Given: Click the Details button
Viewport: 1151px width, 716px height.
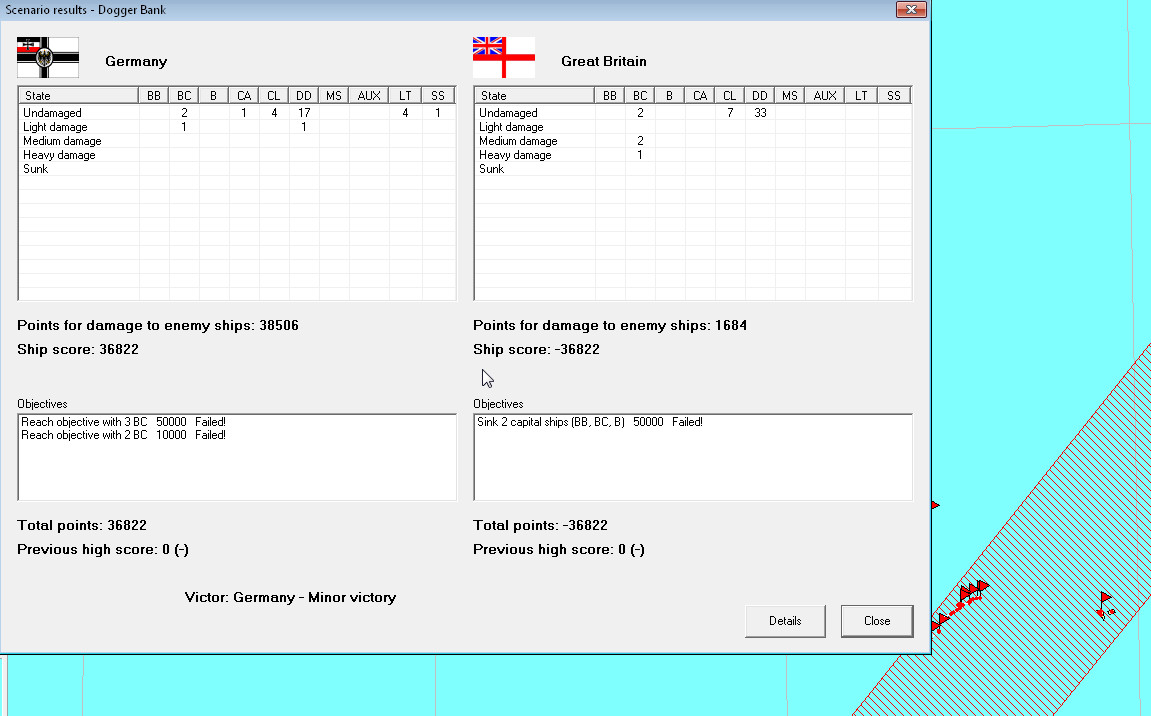Looking at the screenshot, I should (785, 621).
